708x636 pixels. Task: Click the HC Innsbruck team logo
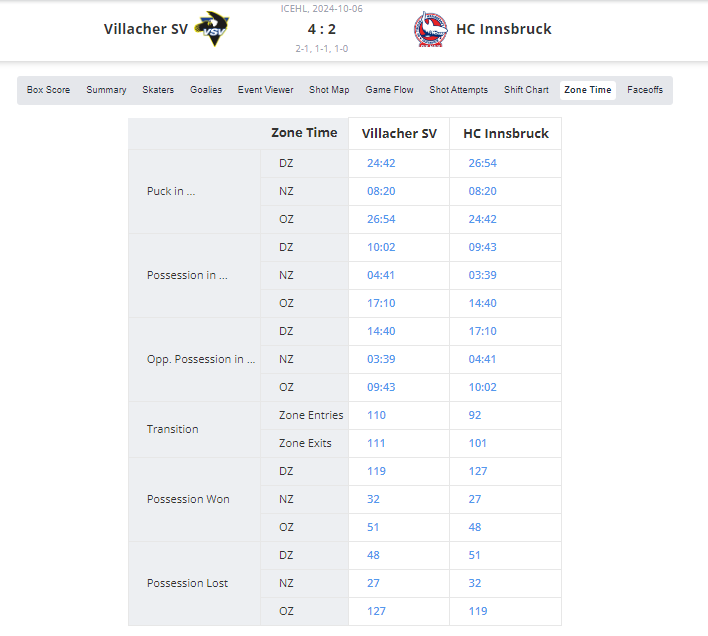[x=430, y=30]
